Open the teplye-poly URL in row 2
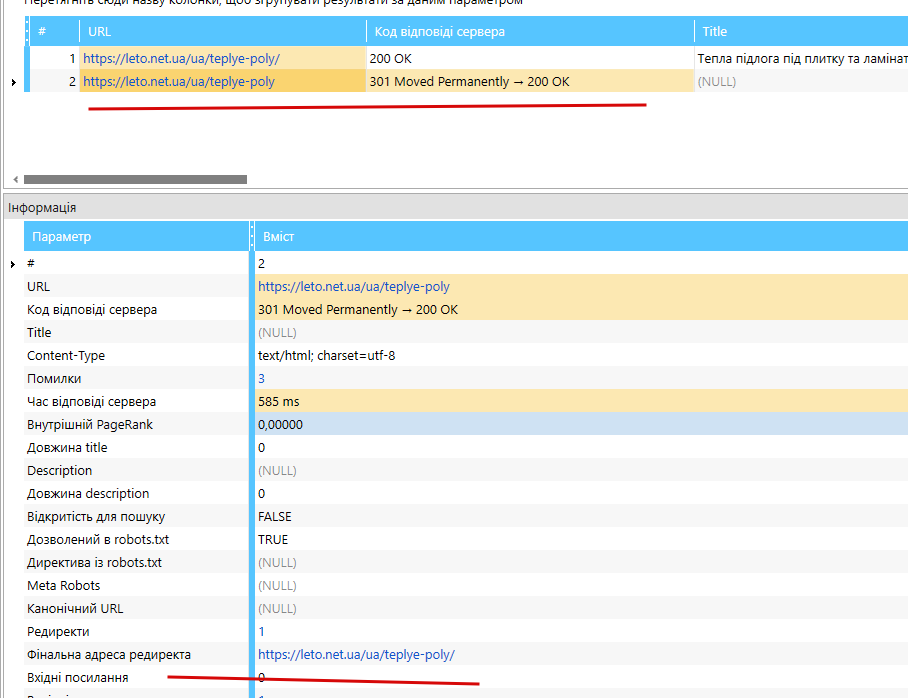The height and width of the screenshot is (698, 908). pos(178,82)
